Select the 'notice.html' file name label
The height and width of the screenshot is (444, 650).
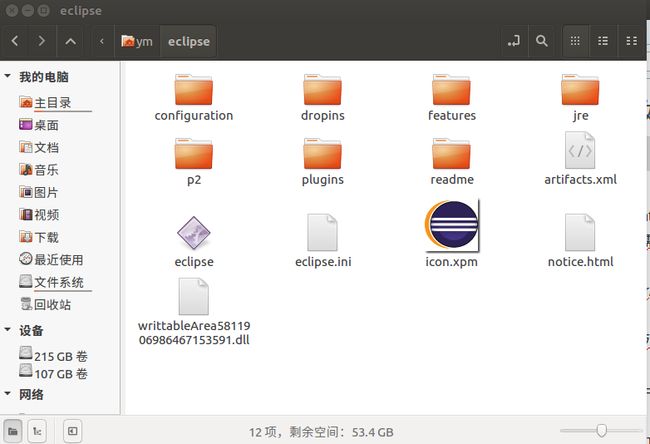580,262
